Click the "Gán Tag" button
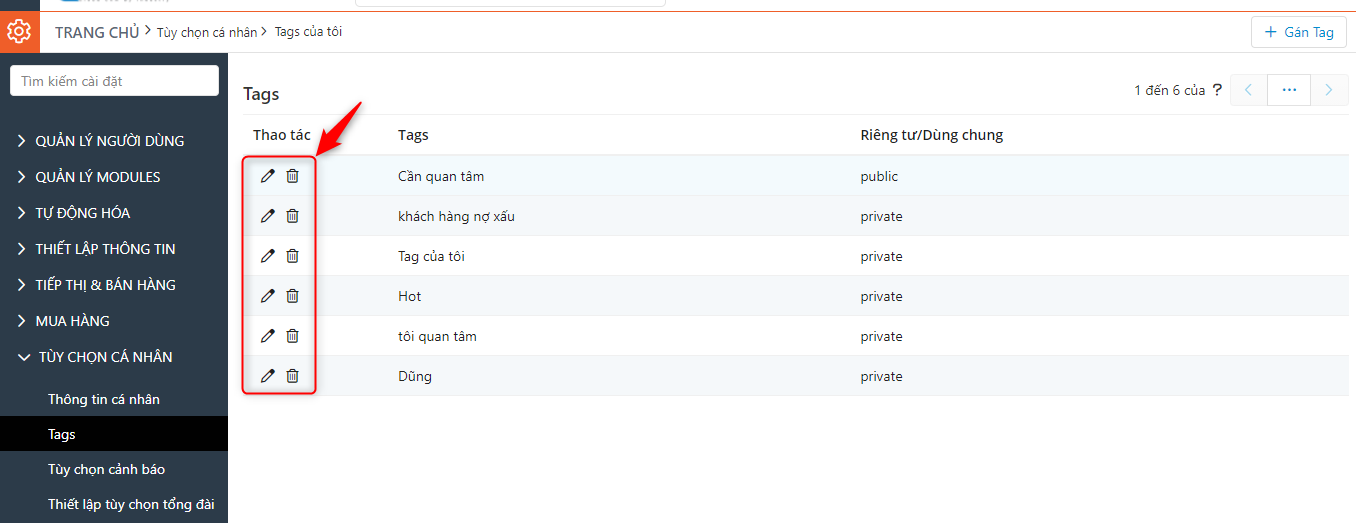Screen dimensions: 1356x523 point(1299,32)
